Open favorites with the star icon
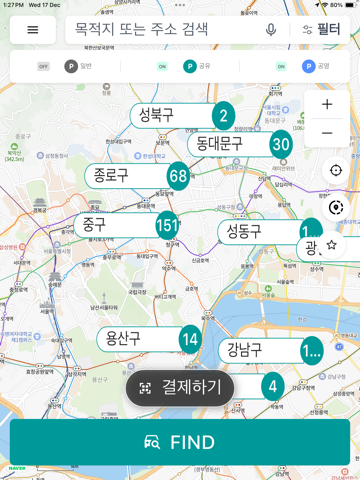Viewport: 360px width, 480px height. 331,245
